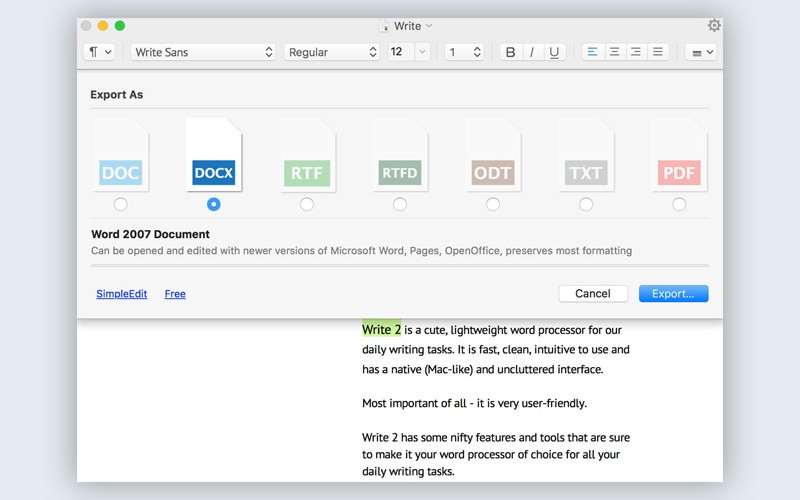Select the TXT radio button

point(586,204)
